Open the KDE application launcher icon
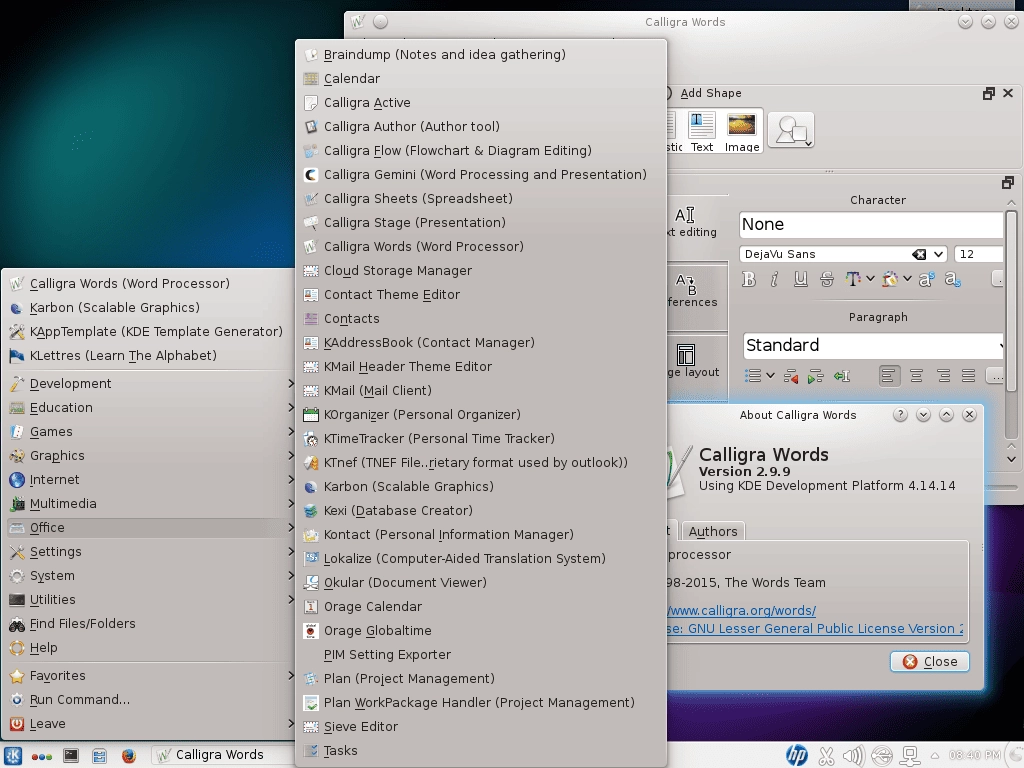 point(14,755)
